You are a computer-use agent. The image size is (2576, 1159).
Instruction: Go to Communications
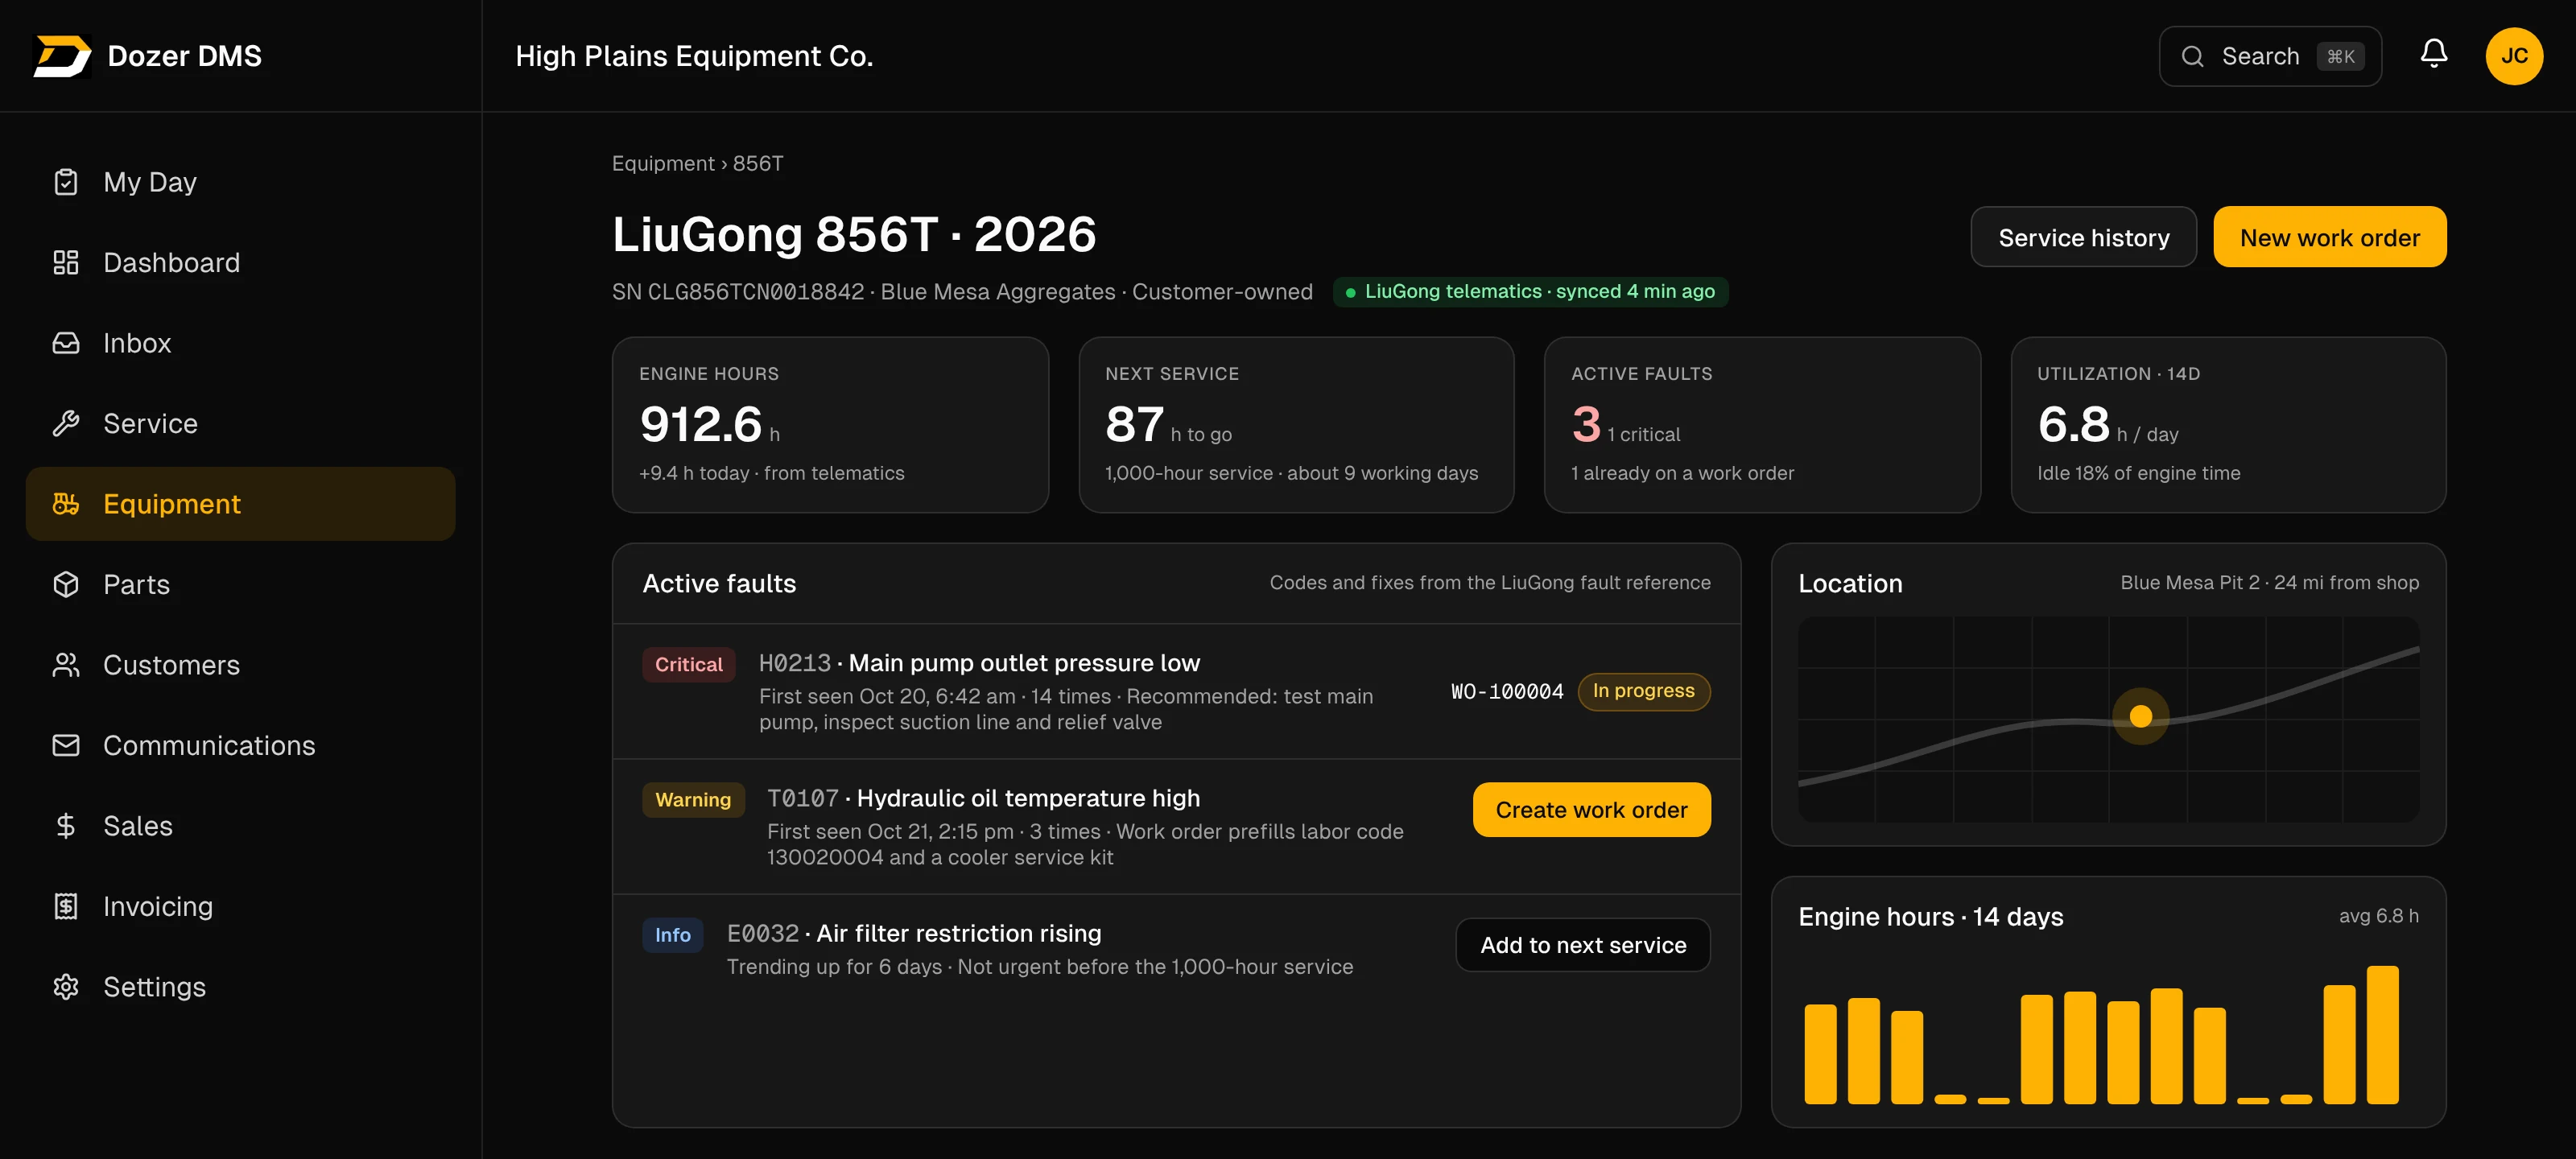click(x=240, y=745)
